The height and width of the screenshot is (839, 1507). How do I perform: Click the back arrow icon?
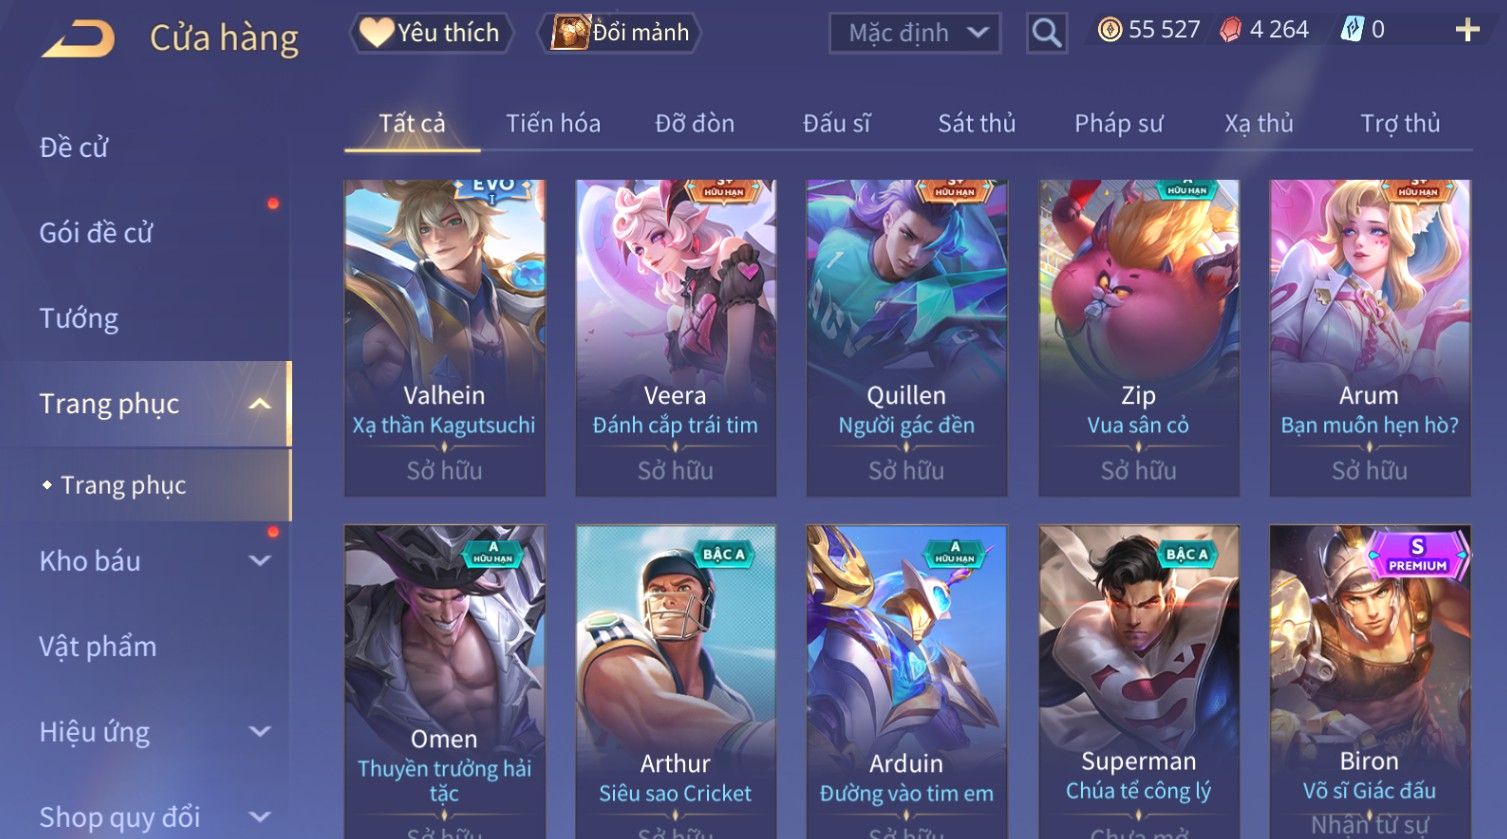click(x=79, y=39)
